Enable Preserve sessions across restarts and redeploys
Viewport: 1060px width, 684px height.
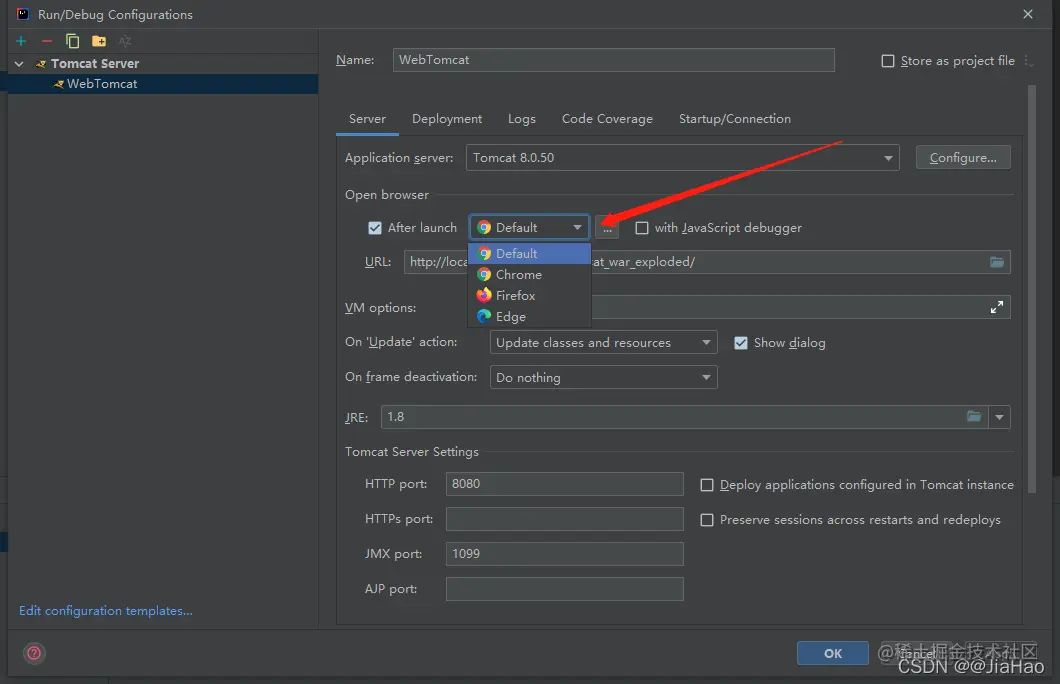[x=706, y=520]
